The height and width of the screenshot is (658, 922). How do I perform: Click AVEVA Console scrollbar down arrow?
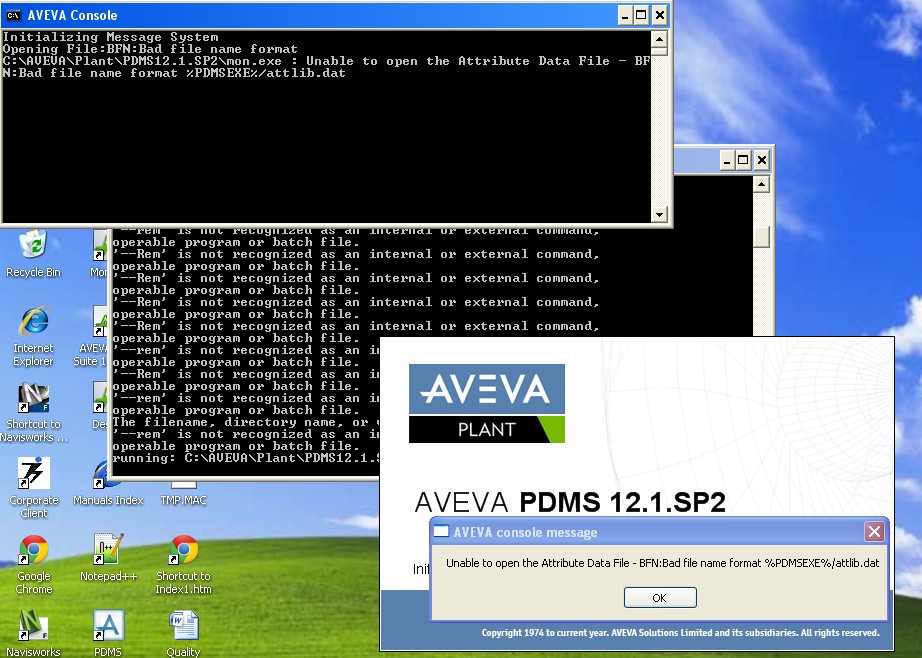pyautogui.click(x=659, y=214)
